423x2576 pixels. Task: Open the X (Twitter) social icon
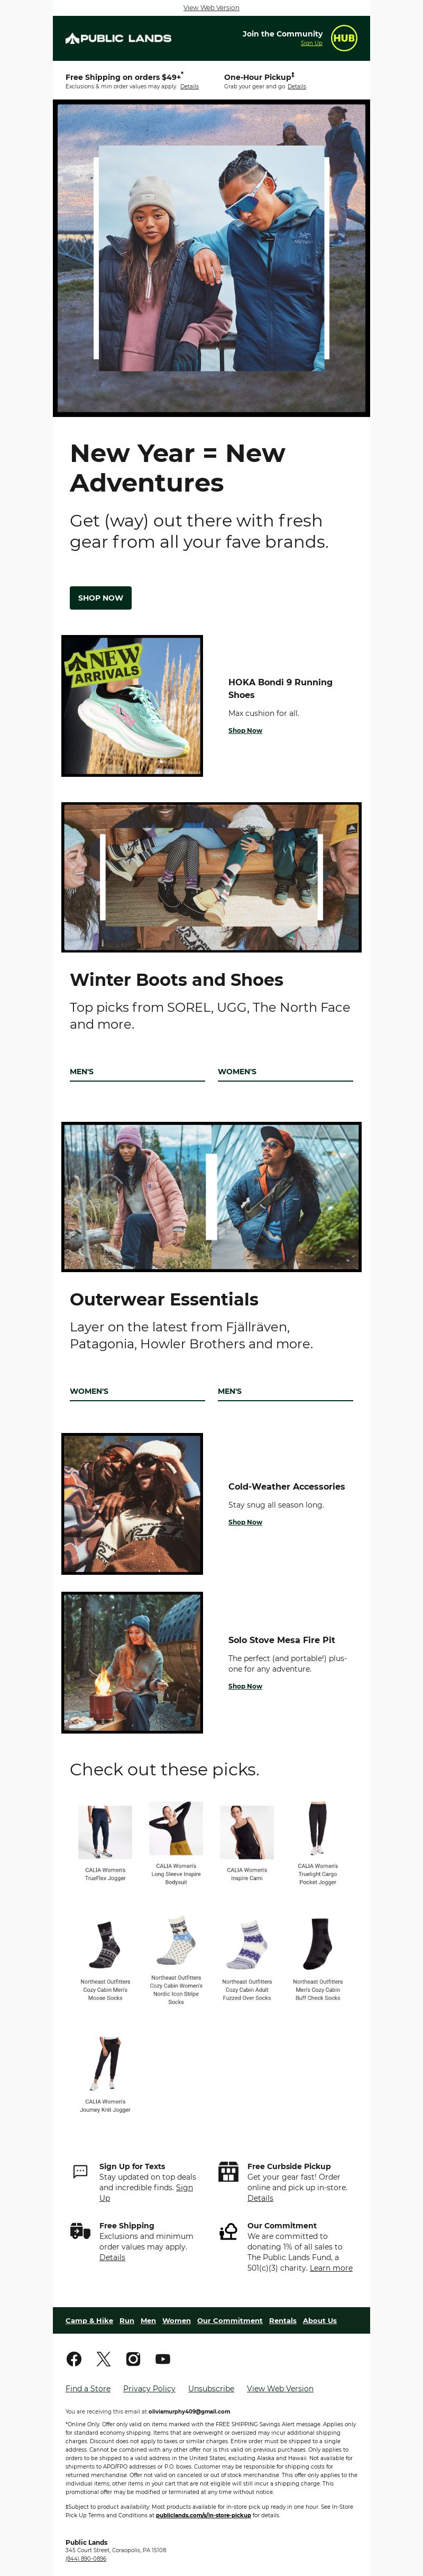click(x=103, y=2359)
